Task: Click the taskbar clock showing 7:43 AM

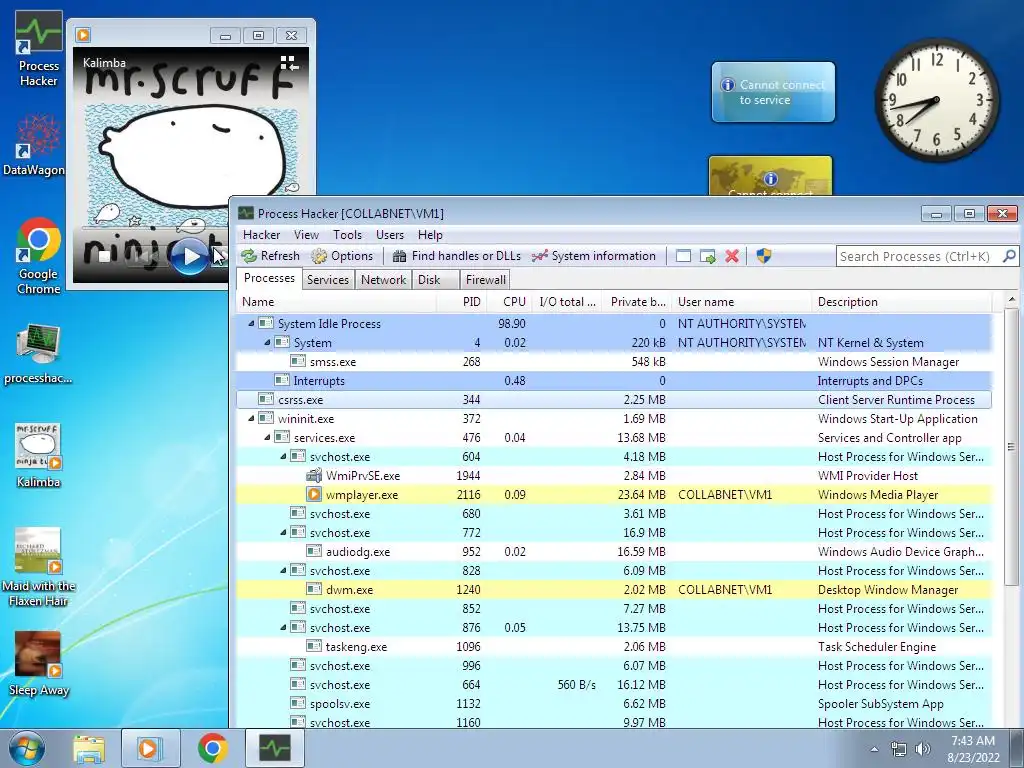Action: pos(973,749)
